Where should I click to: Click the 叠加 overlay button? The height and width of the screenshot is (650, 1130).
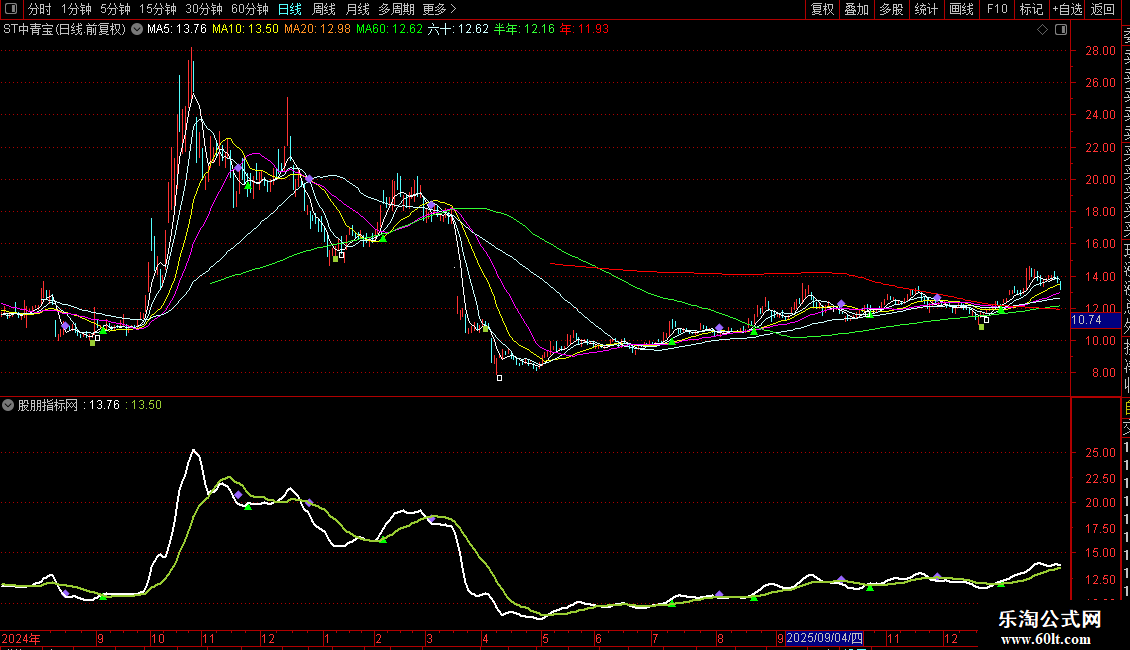[x=857, y=9]
